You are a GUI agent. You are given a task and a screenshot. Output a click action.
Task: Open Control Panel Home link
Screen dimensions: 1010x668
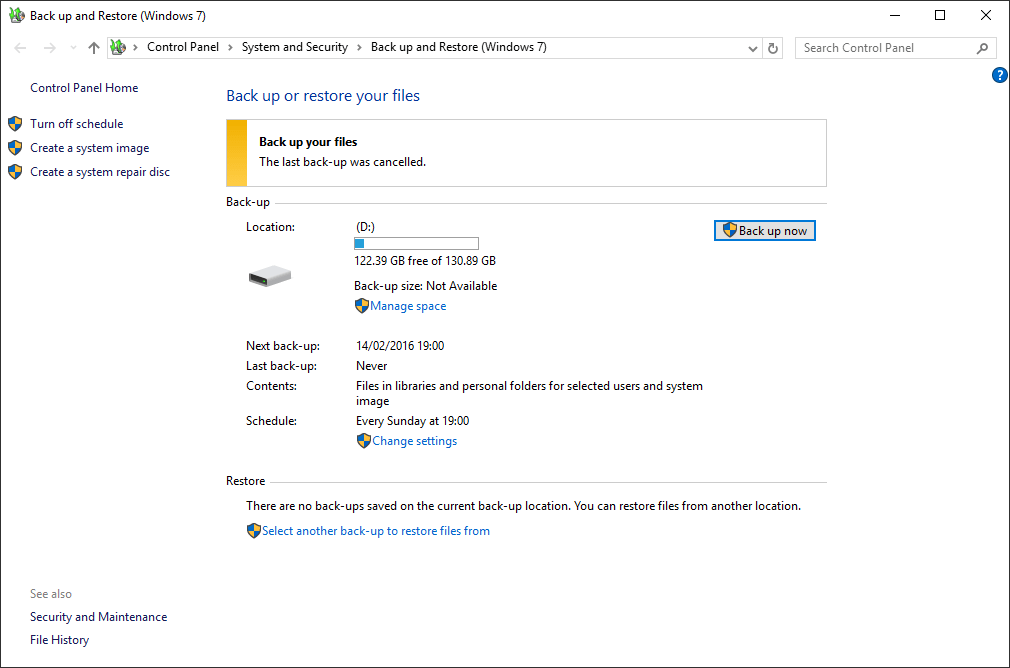click(84, 88)
